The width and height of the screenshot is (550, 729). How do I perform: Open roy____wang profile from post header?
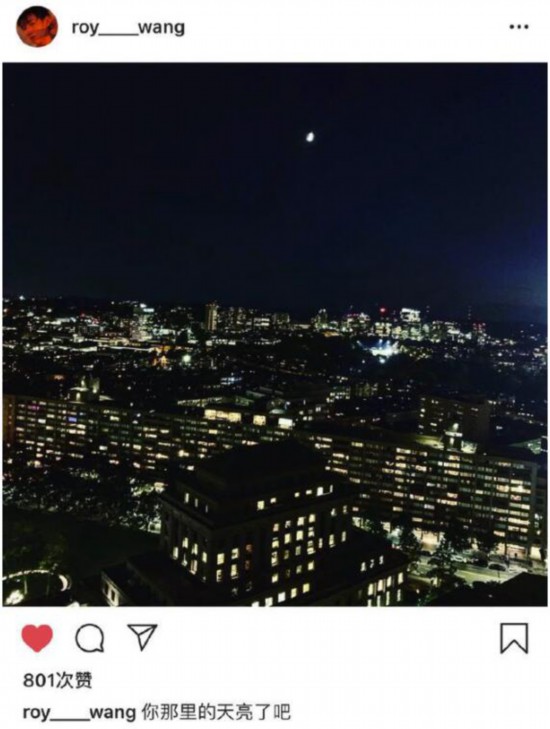point(128,27)
